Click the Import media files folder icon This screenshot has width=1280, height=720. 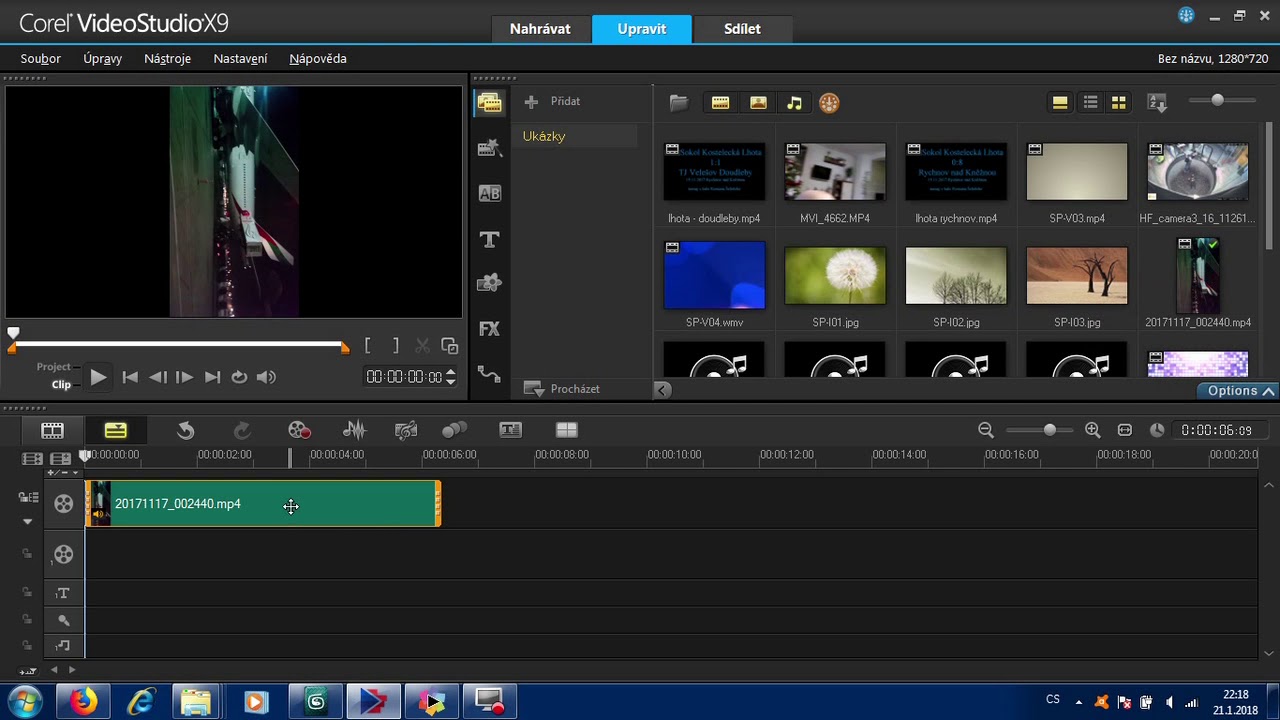678,102
